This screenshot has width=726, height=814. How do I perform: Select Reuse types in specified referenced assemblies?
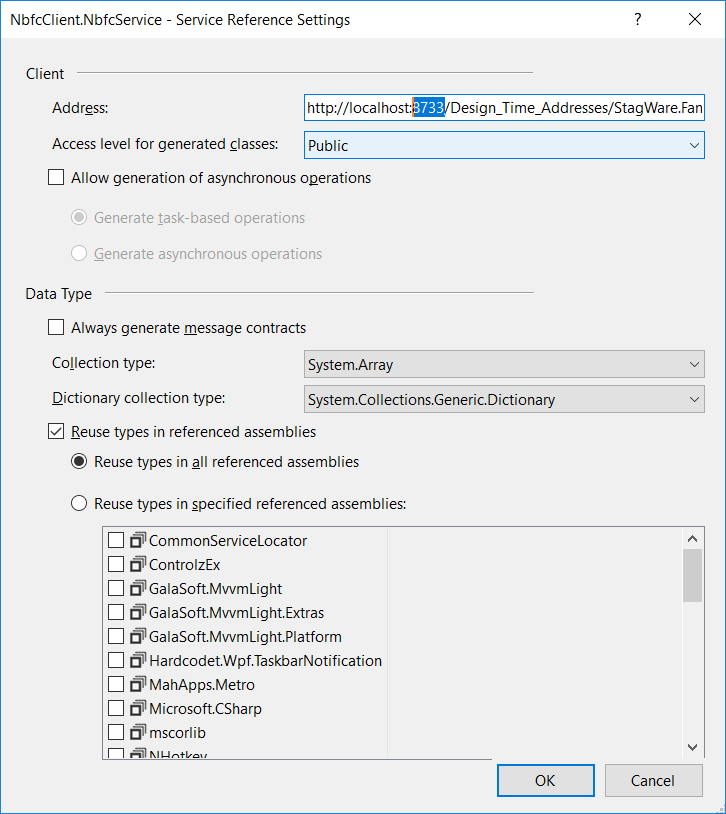pos(79,503)
